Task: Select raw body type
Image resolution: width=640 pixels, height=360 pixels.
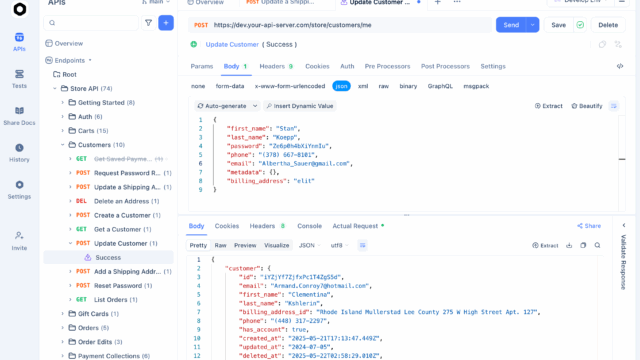Action: click(384, 86)
